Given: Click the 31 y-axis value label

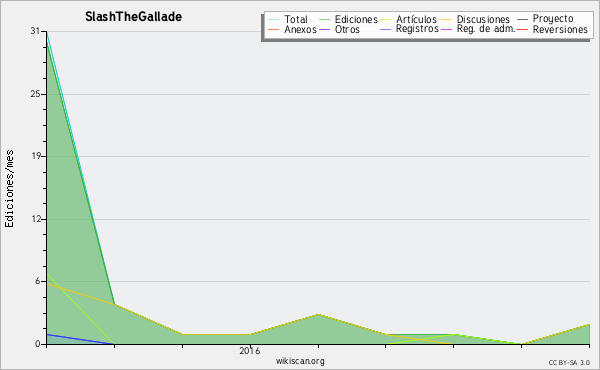Looking at the screenshot, I should (35, 31).
